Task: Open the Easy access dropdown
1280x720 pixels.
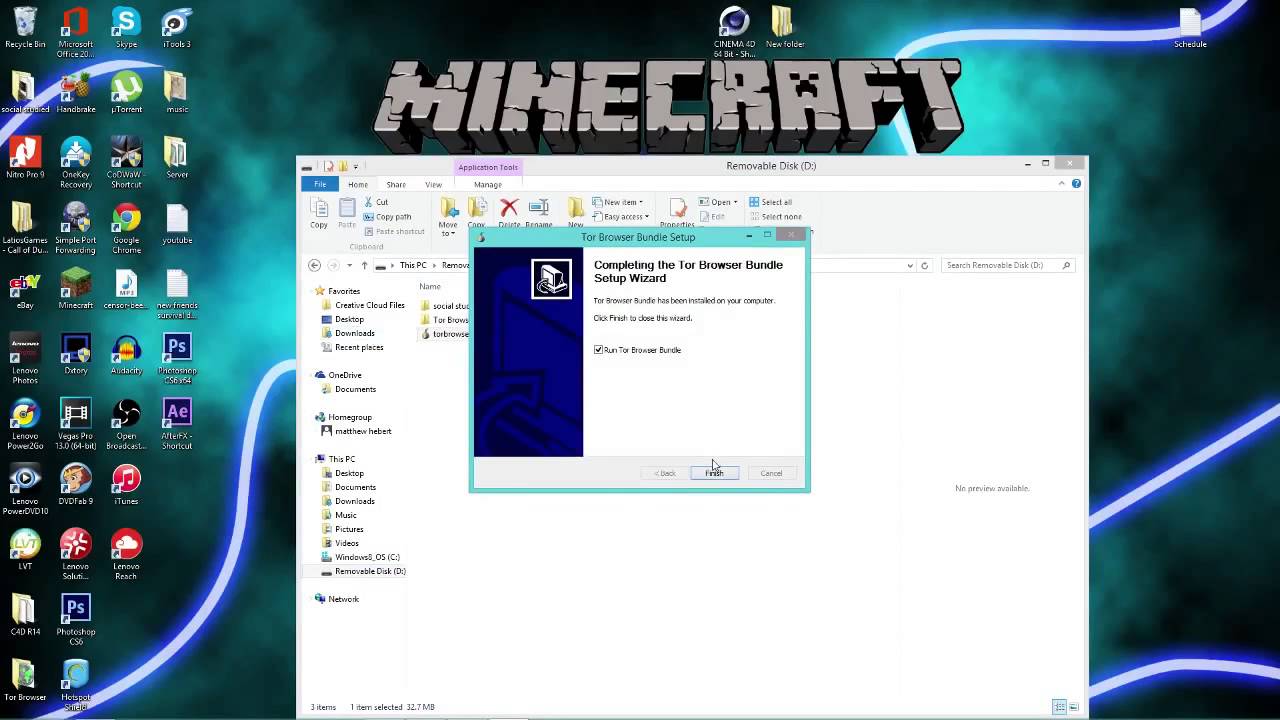Action: point(620,216)
